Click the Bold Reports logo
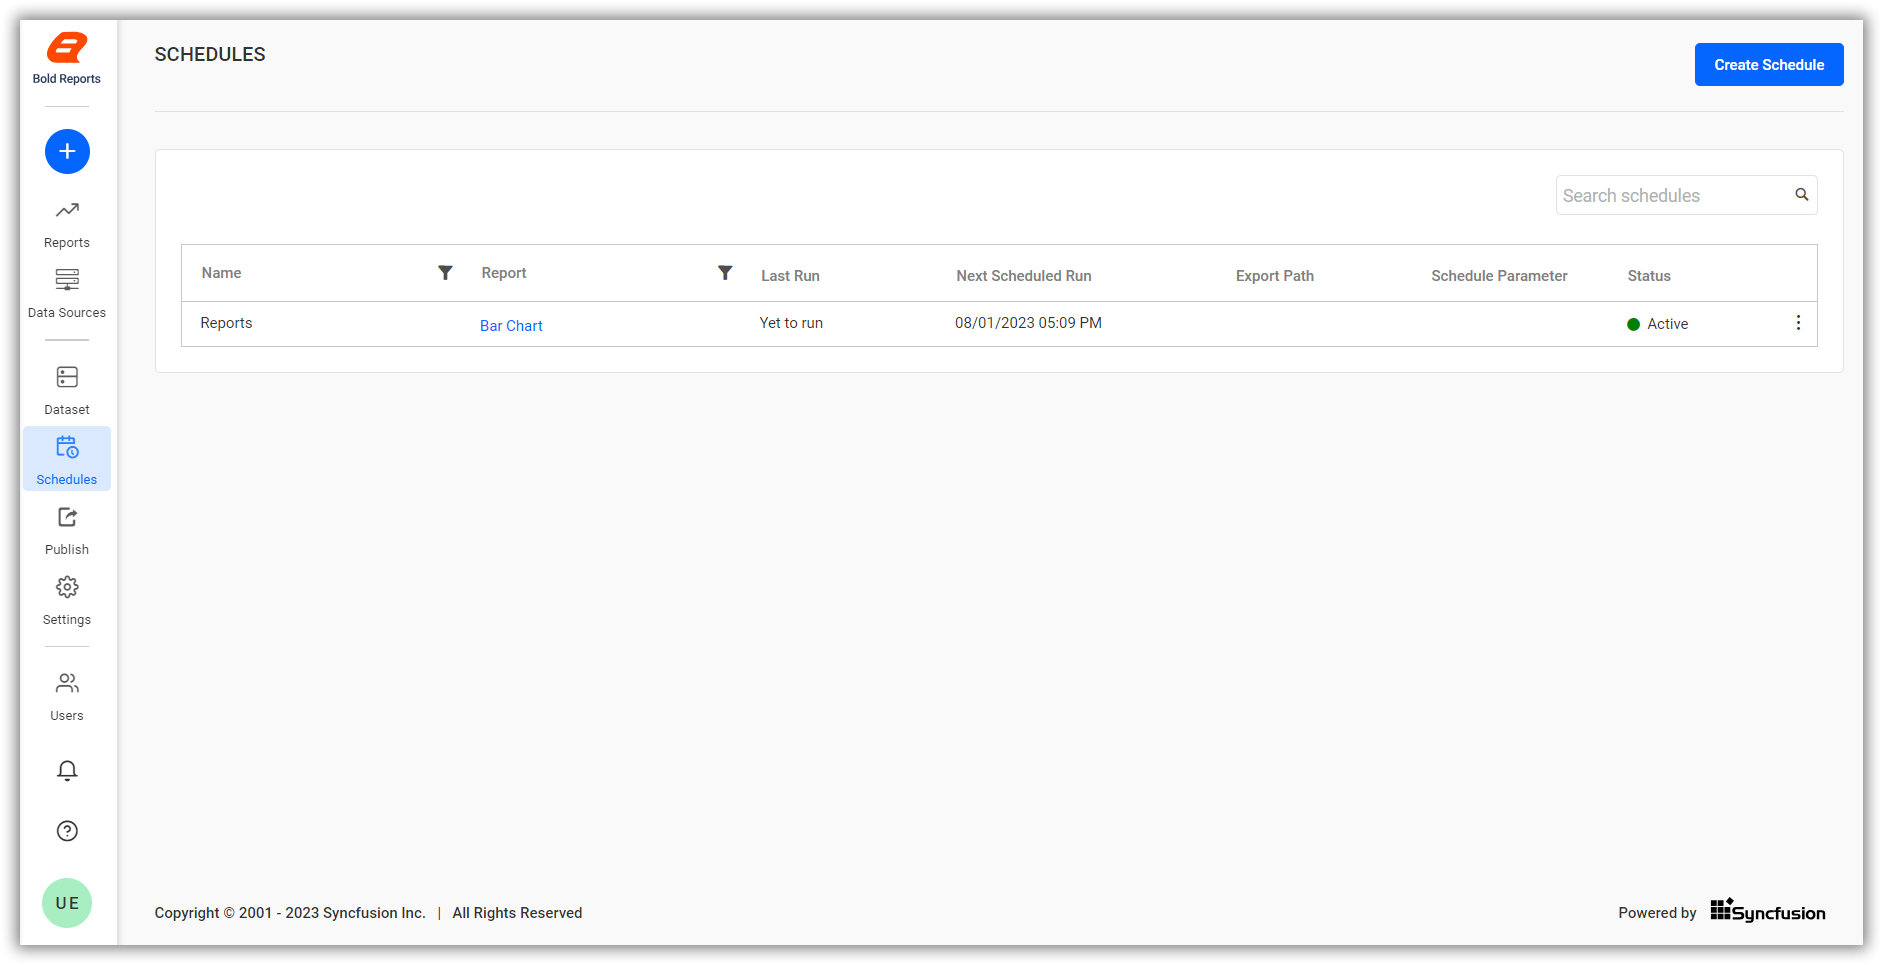Image resolution: width=1883 pixels, height=965 pixels. coord(66,47)
